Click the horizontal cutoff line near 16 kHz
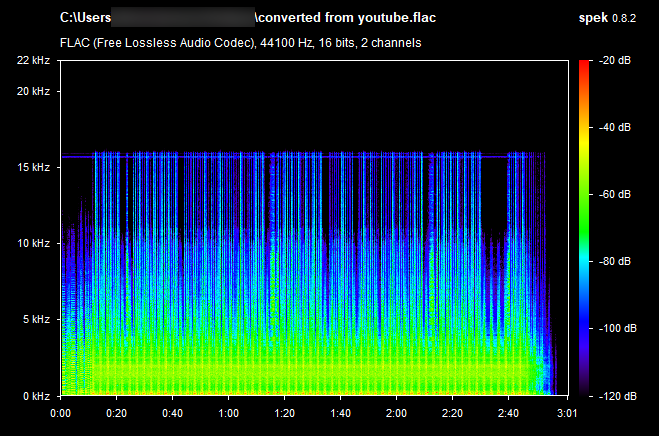The image size is (659, 436). (300, 156)
